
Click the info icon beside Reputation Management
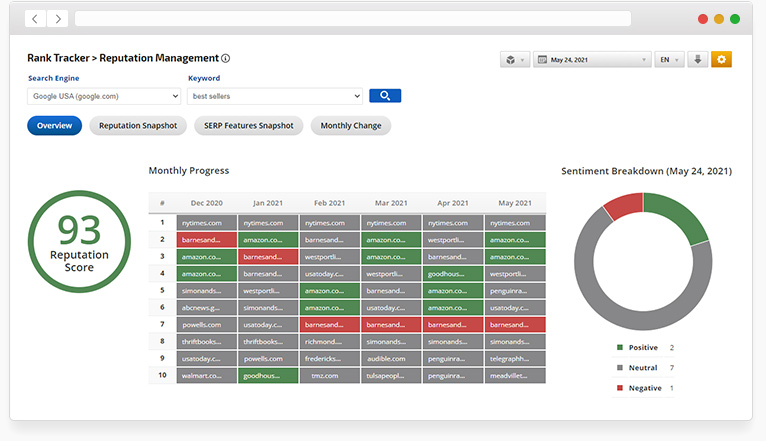pyautogui.click(x=226, y=59)
